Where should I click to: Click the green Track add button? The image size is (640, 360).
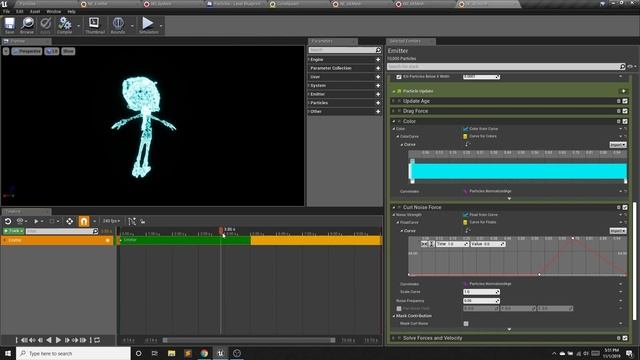pyautogui.click(x=13, y=231)
